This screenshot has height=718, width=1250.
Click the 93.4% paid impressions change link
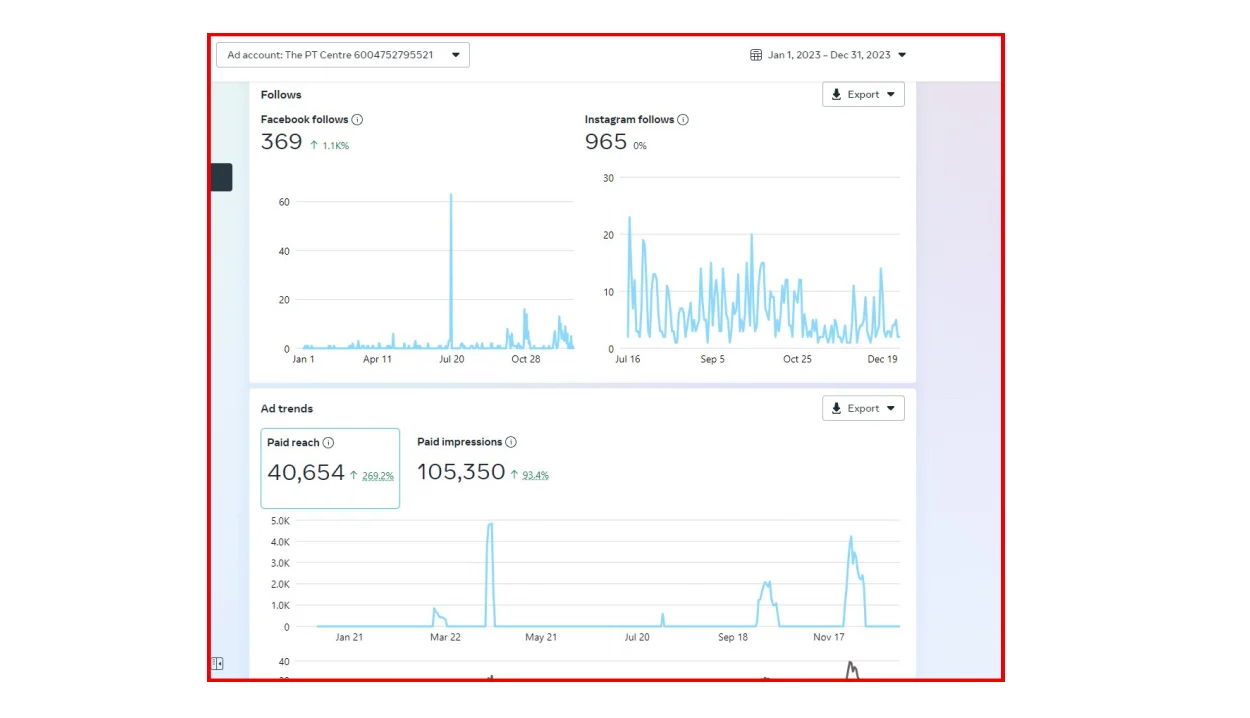coord(535,475)
